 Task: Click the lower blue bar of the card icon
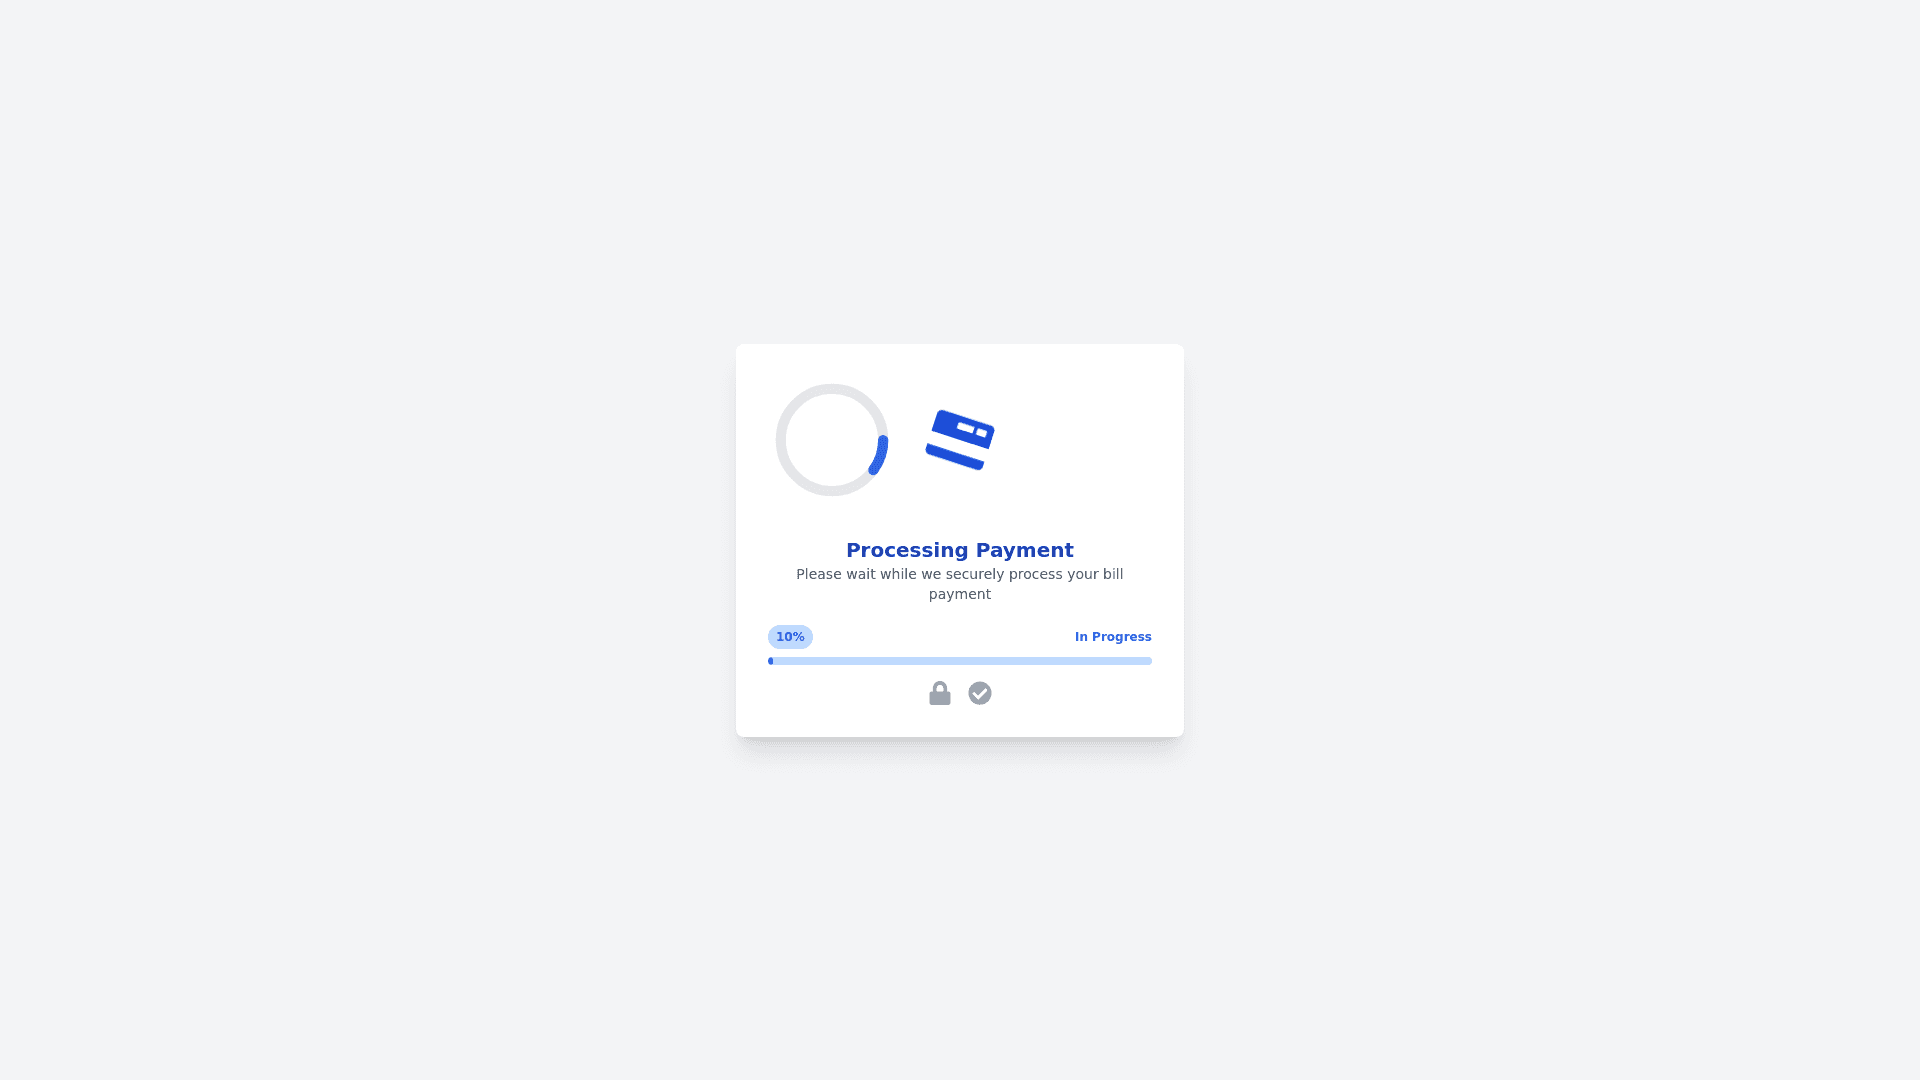956,456
